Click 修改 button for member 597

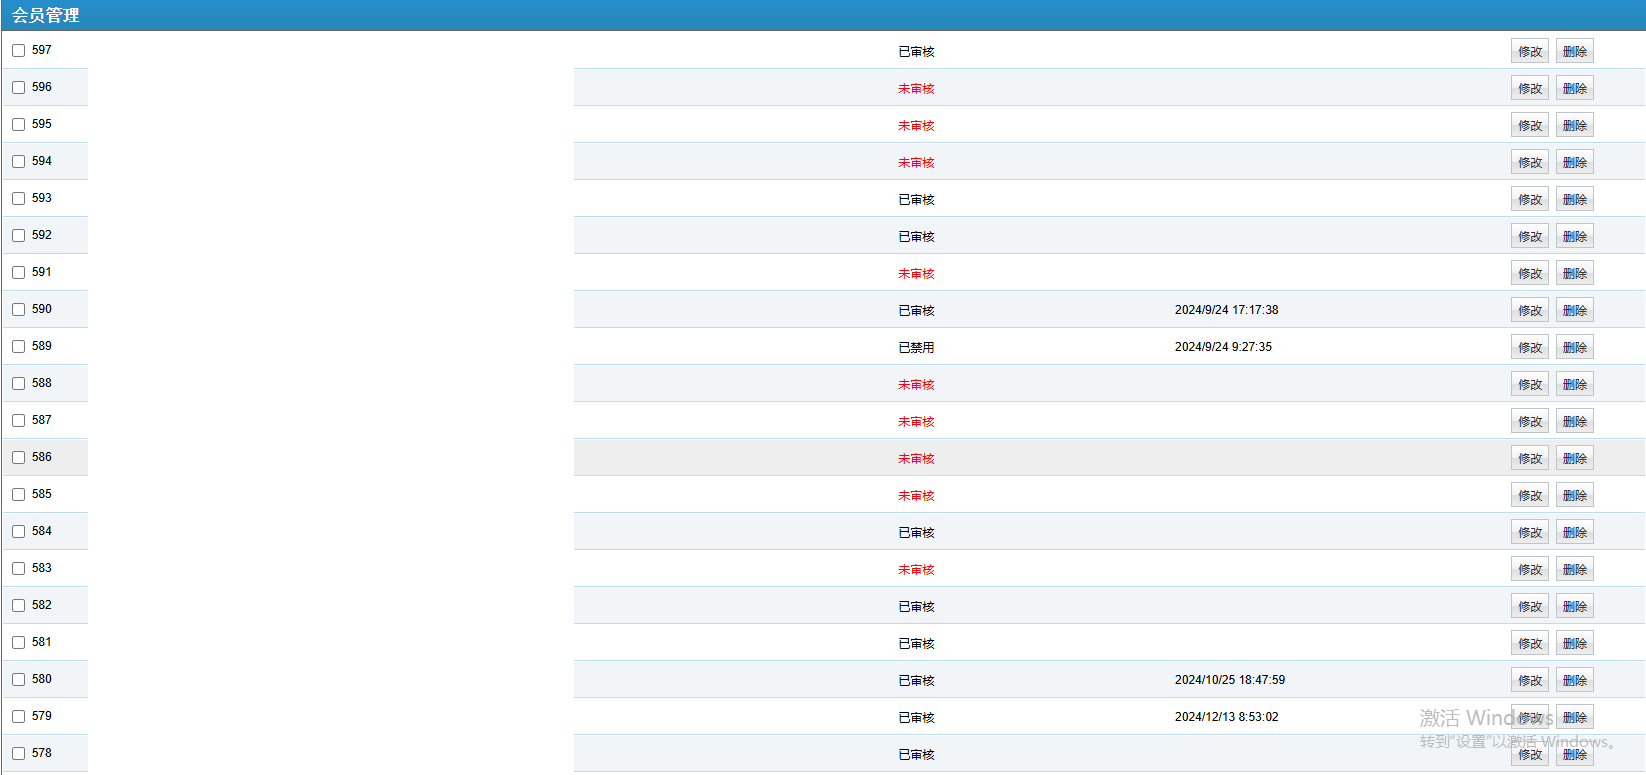tap(1529, 51)
